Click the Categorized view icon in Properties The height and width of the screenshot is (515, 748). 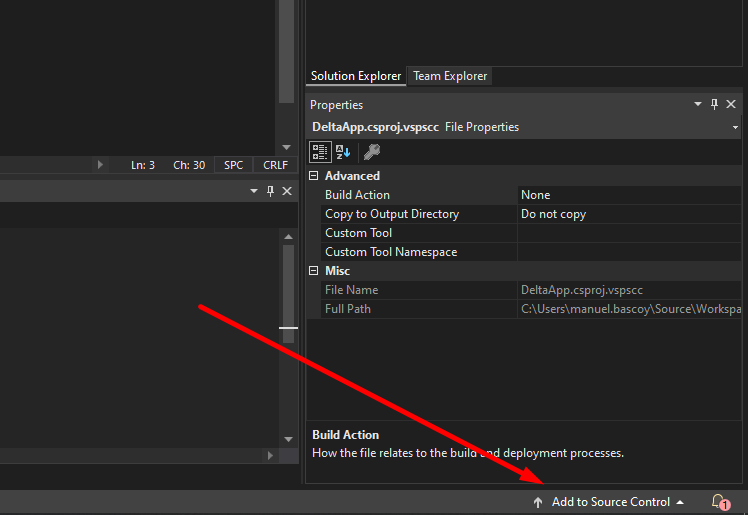320,152
